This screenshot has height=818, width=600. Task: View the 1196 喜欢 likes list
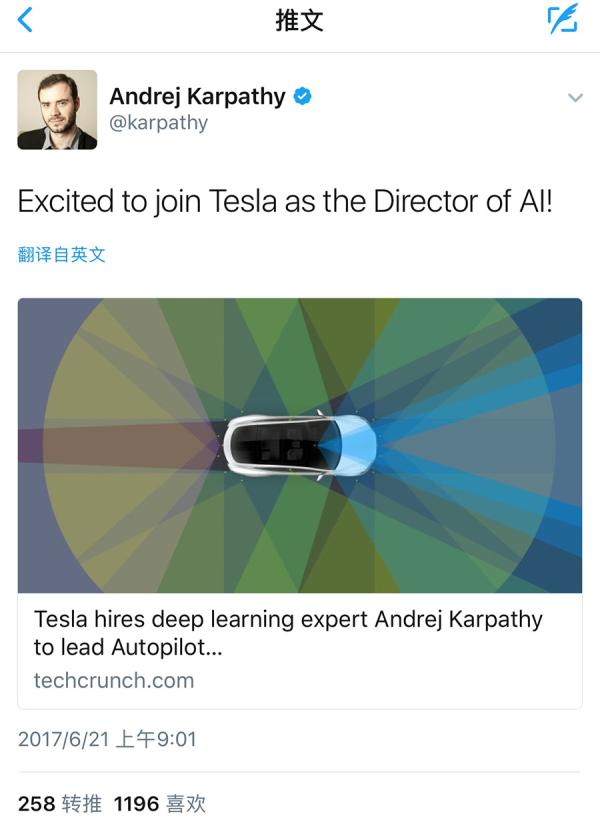[x=160, y=802]
